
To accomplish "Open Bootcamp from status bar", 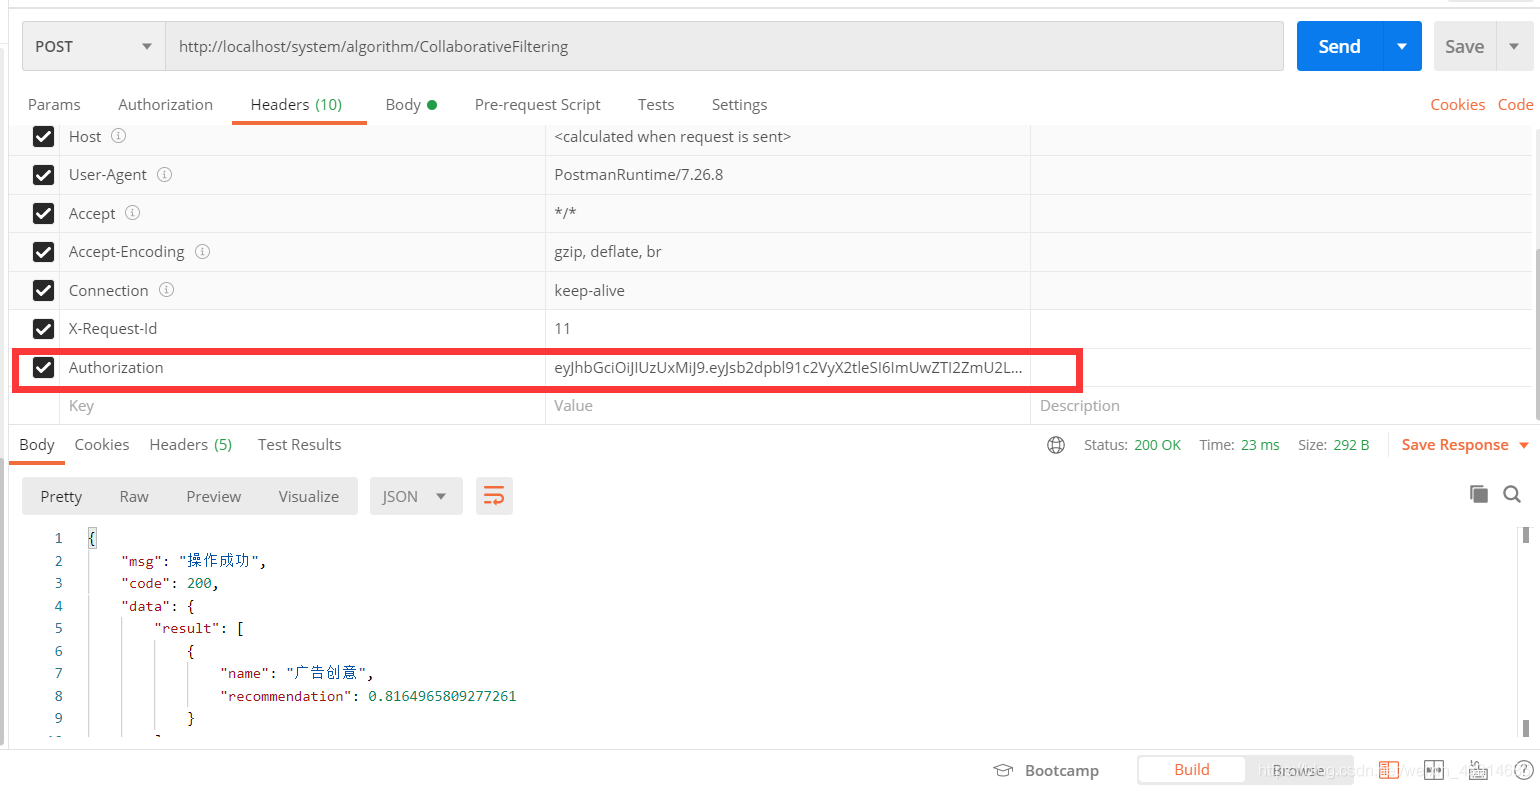I will [1046, 770].
